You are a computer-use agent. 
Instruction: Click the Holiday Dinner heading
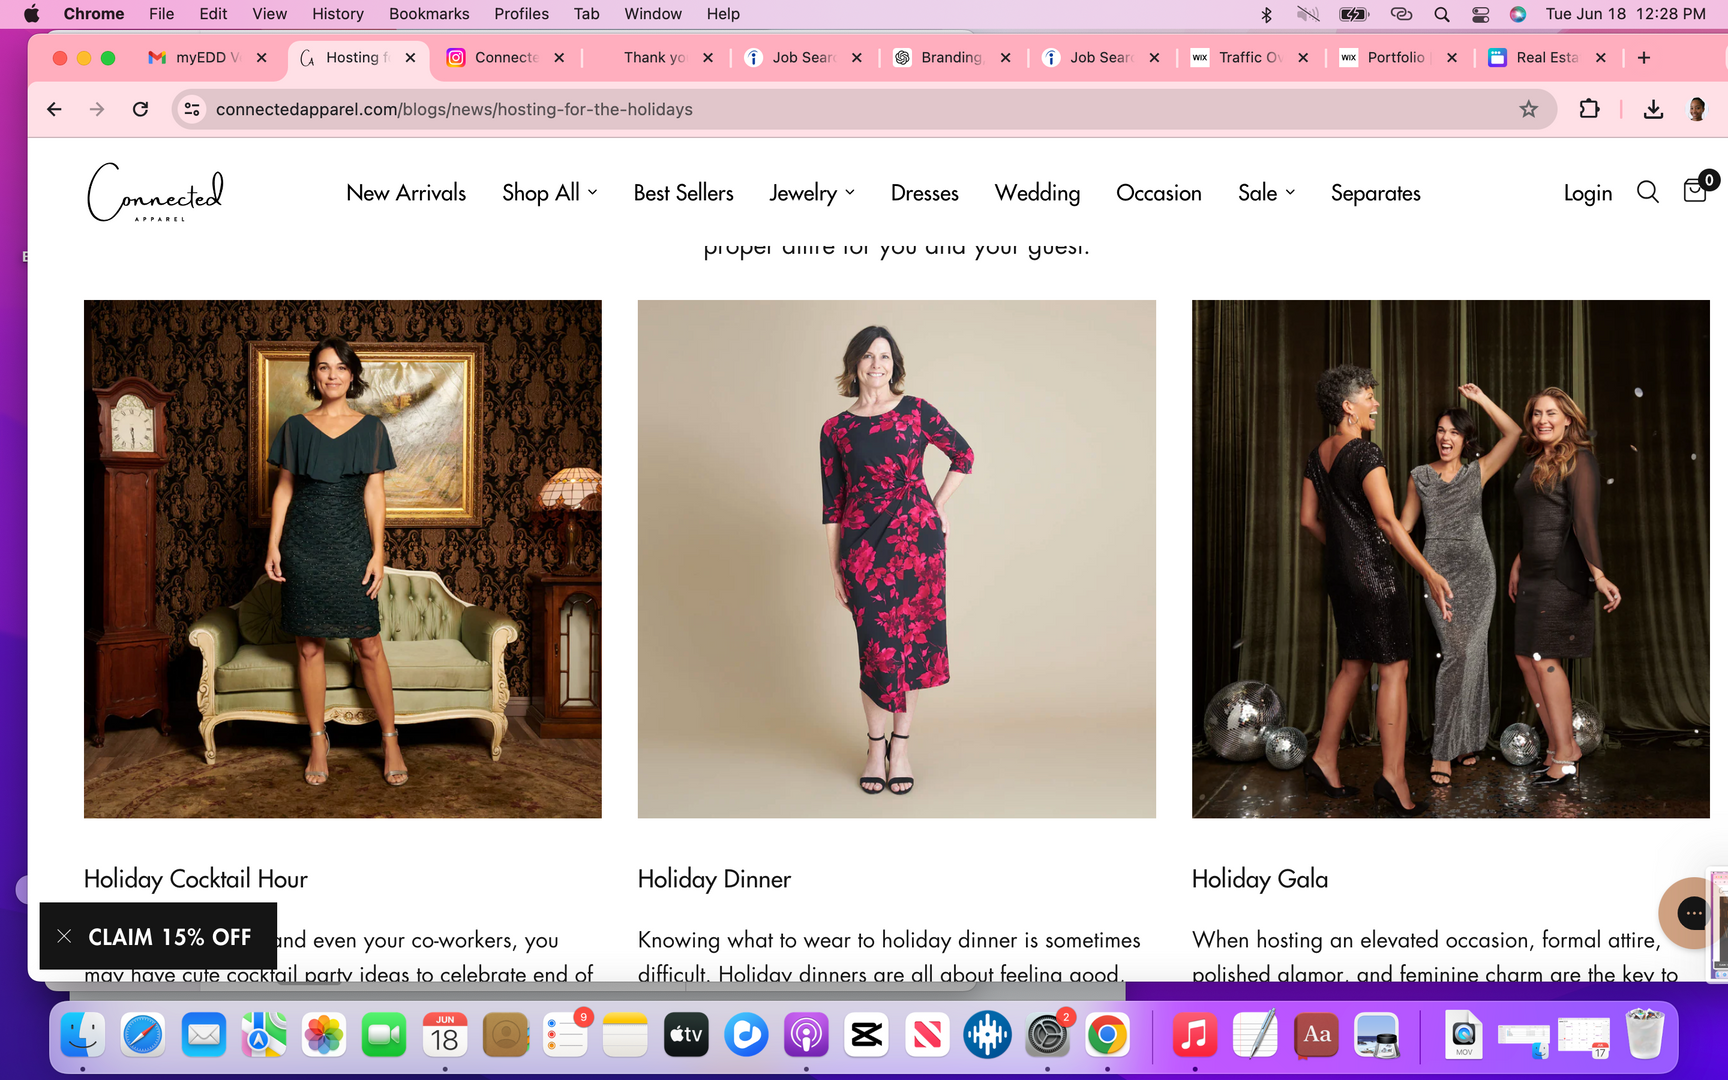(x=714, y=879)
